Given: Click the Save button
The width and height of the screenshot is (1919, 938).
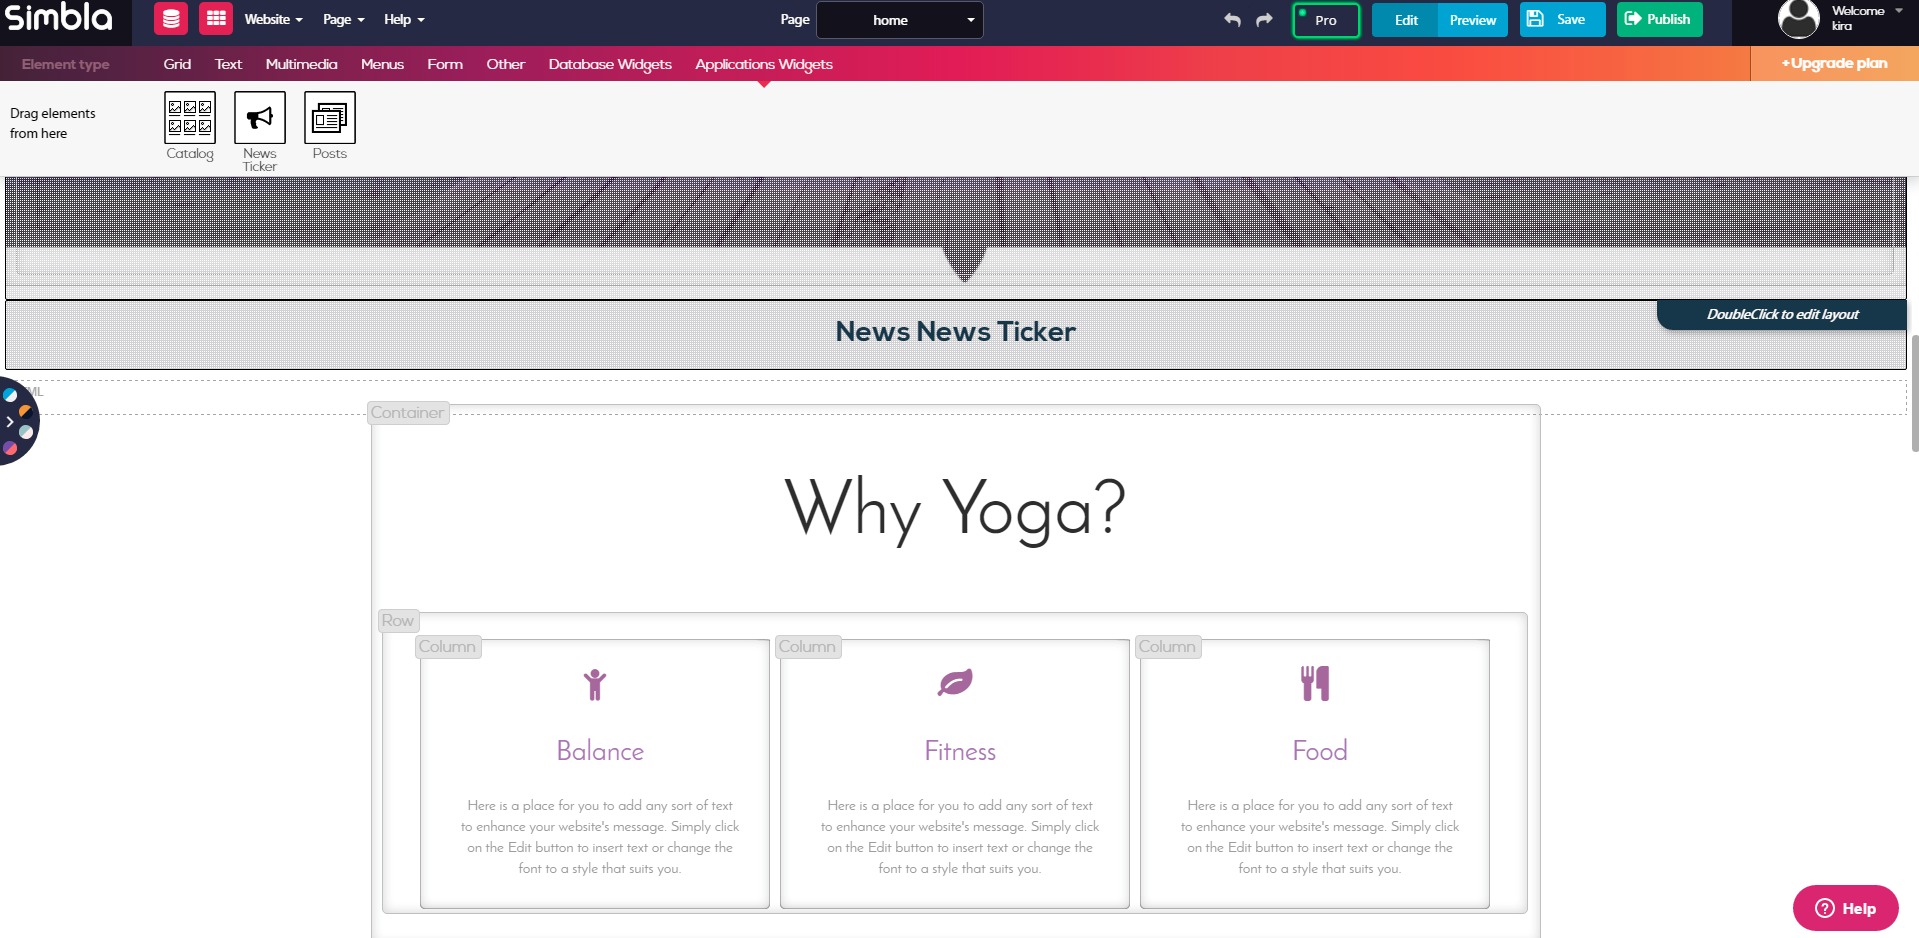Looking at the screenshot, I should pos(1562,19).
